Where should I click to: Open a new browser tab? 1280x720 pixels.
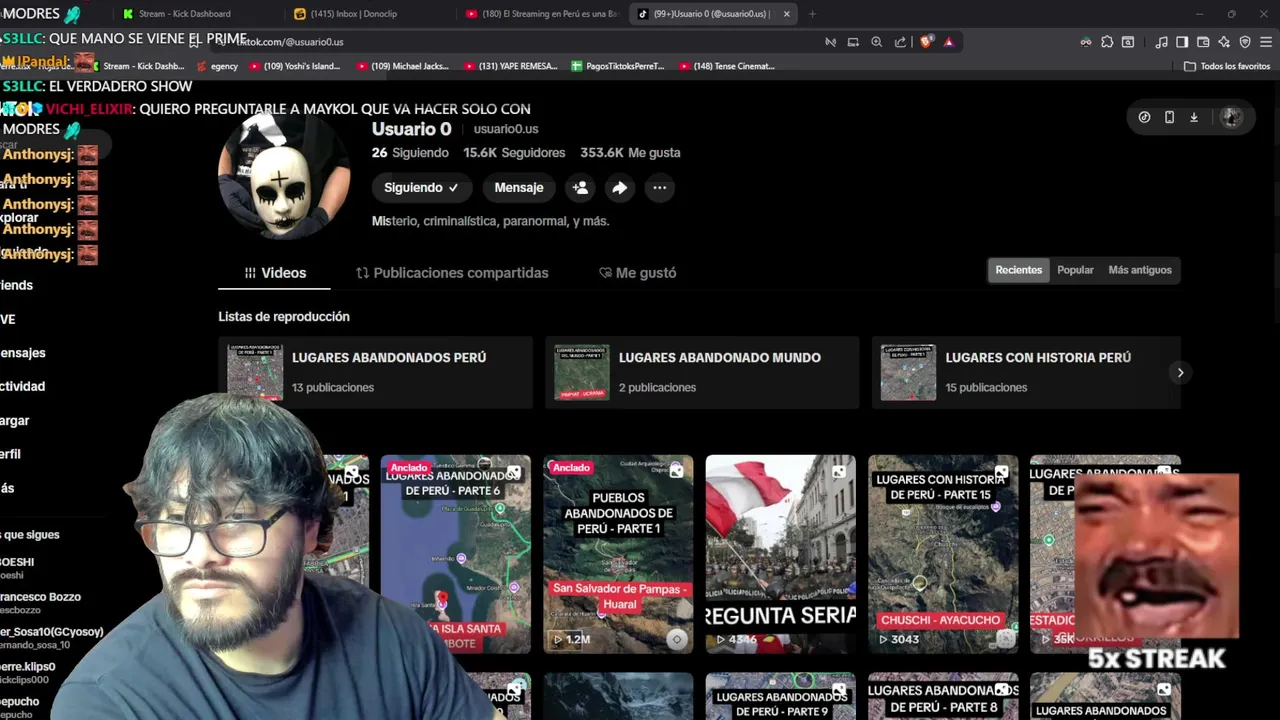point(812,14)
